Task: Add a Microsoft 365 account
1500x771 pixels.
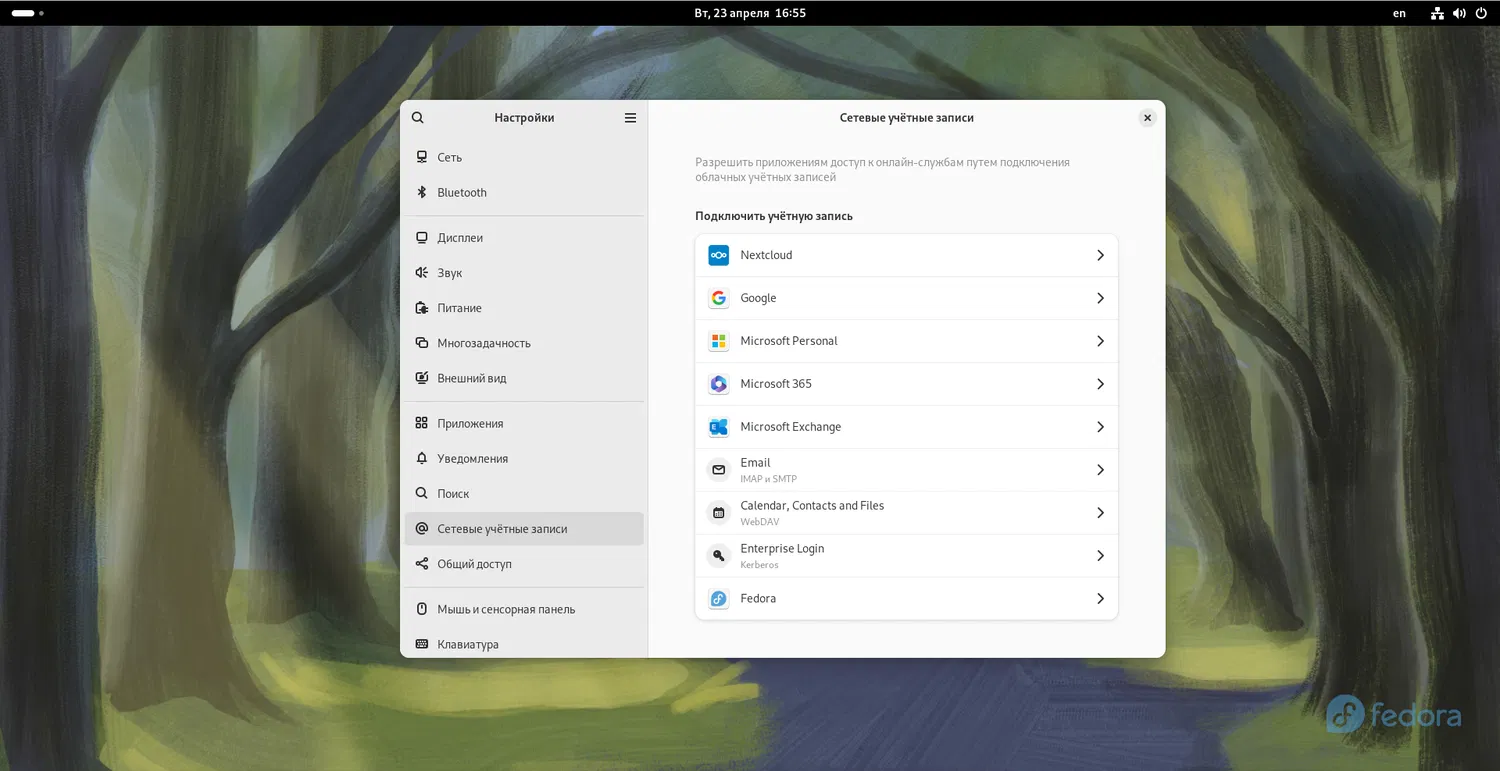Action: coord(906,384)
